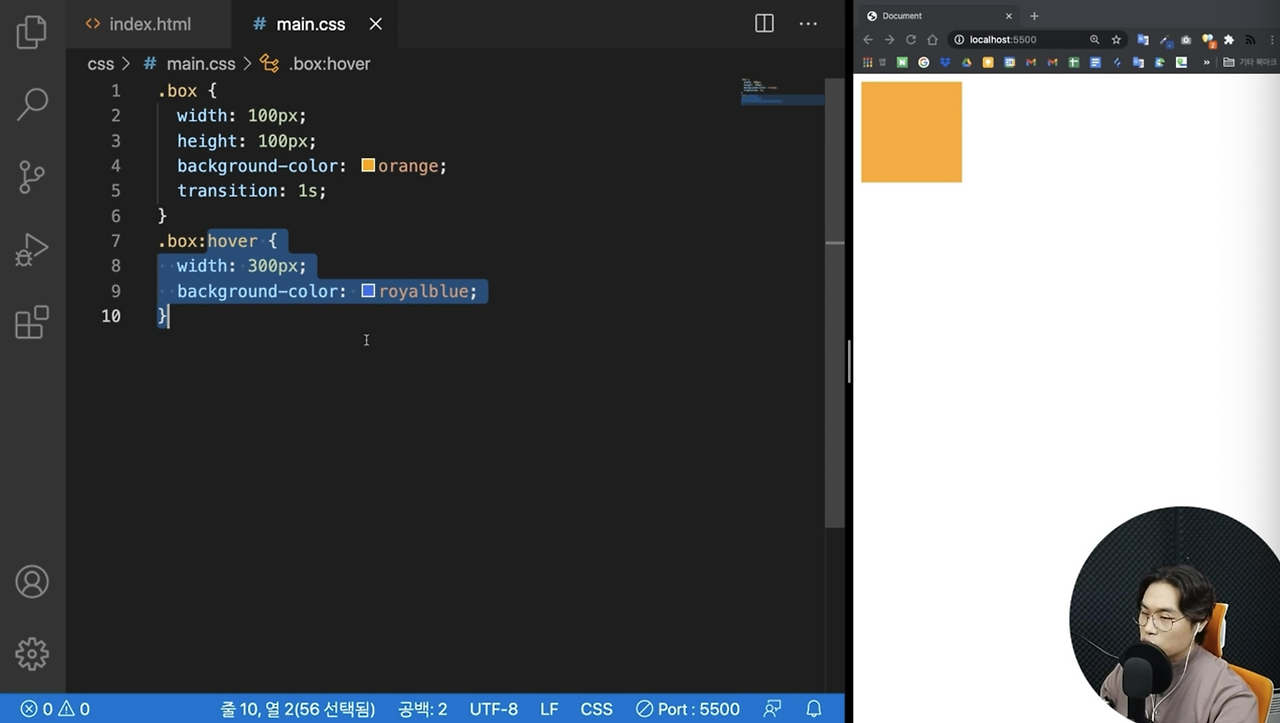
Task: Open the orange color picker swatch
Action: [368, 165]
